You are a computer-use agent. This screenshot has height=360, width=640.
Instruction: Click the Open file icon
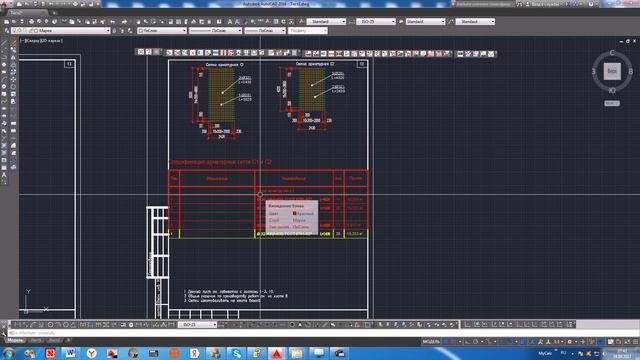14,22
